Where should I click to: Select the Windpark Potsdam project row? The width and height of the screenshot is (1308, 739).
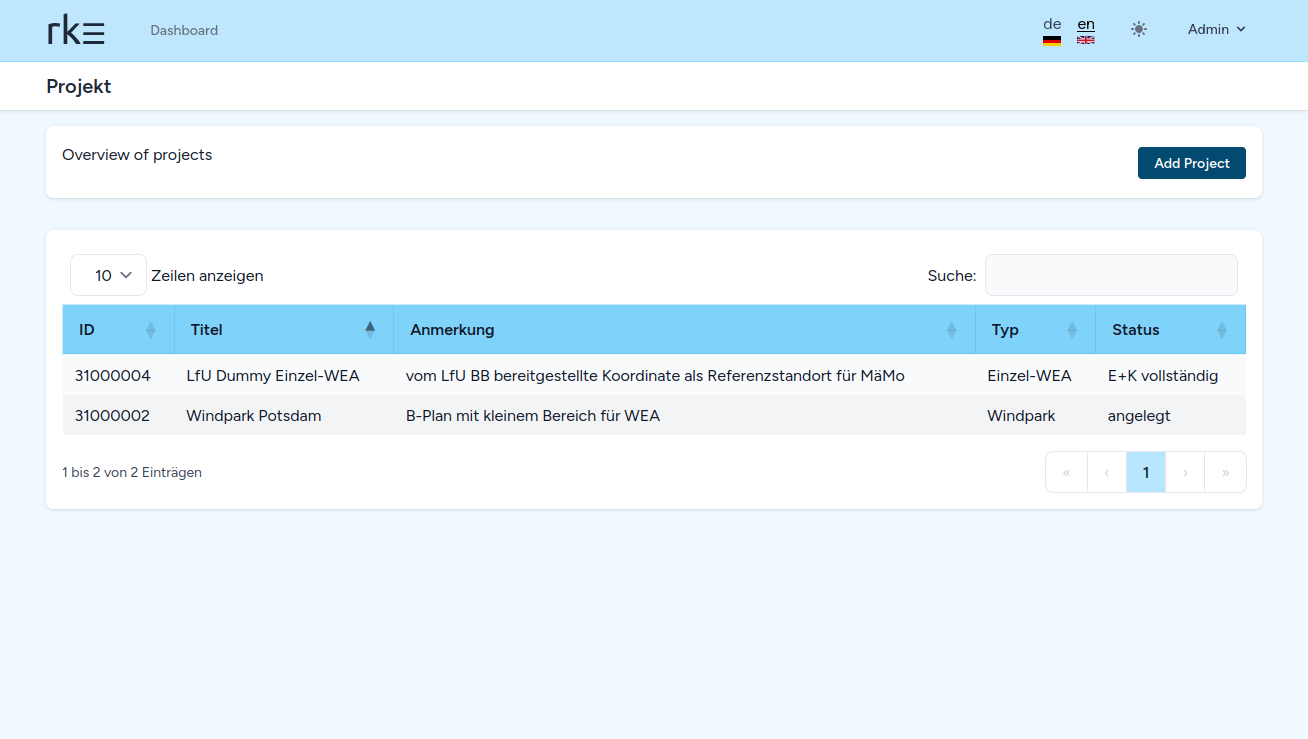(254, 416)
